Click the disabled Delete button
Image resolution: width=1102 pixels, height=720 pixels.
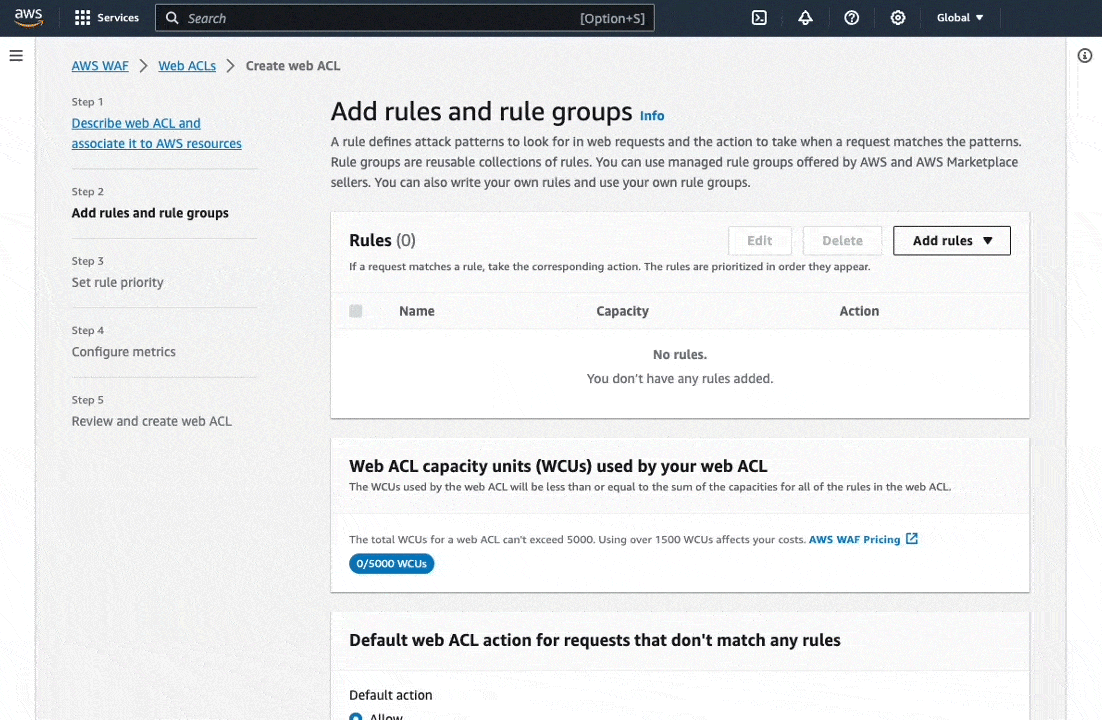pos(842,240)
